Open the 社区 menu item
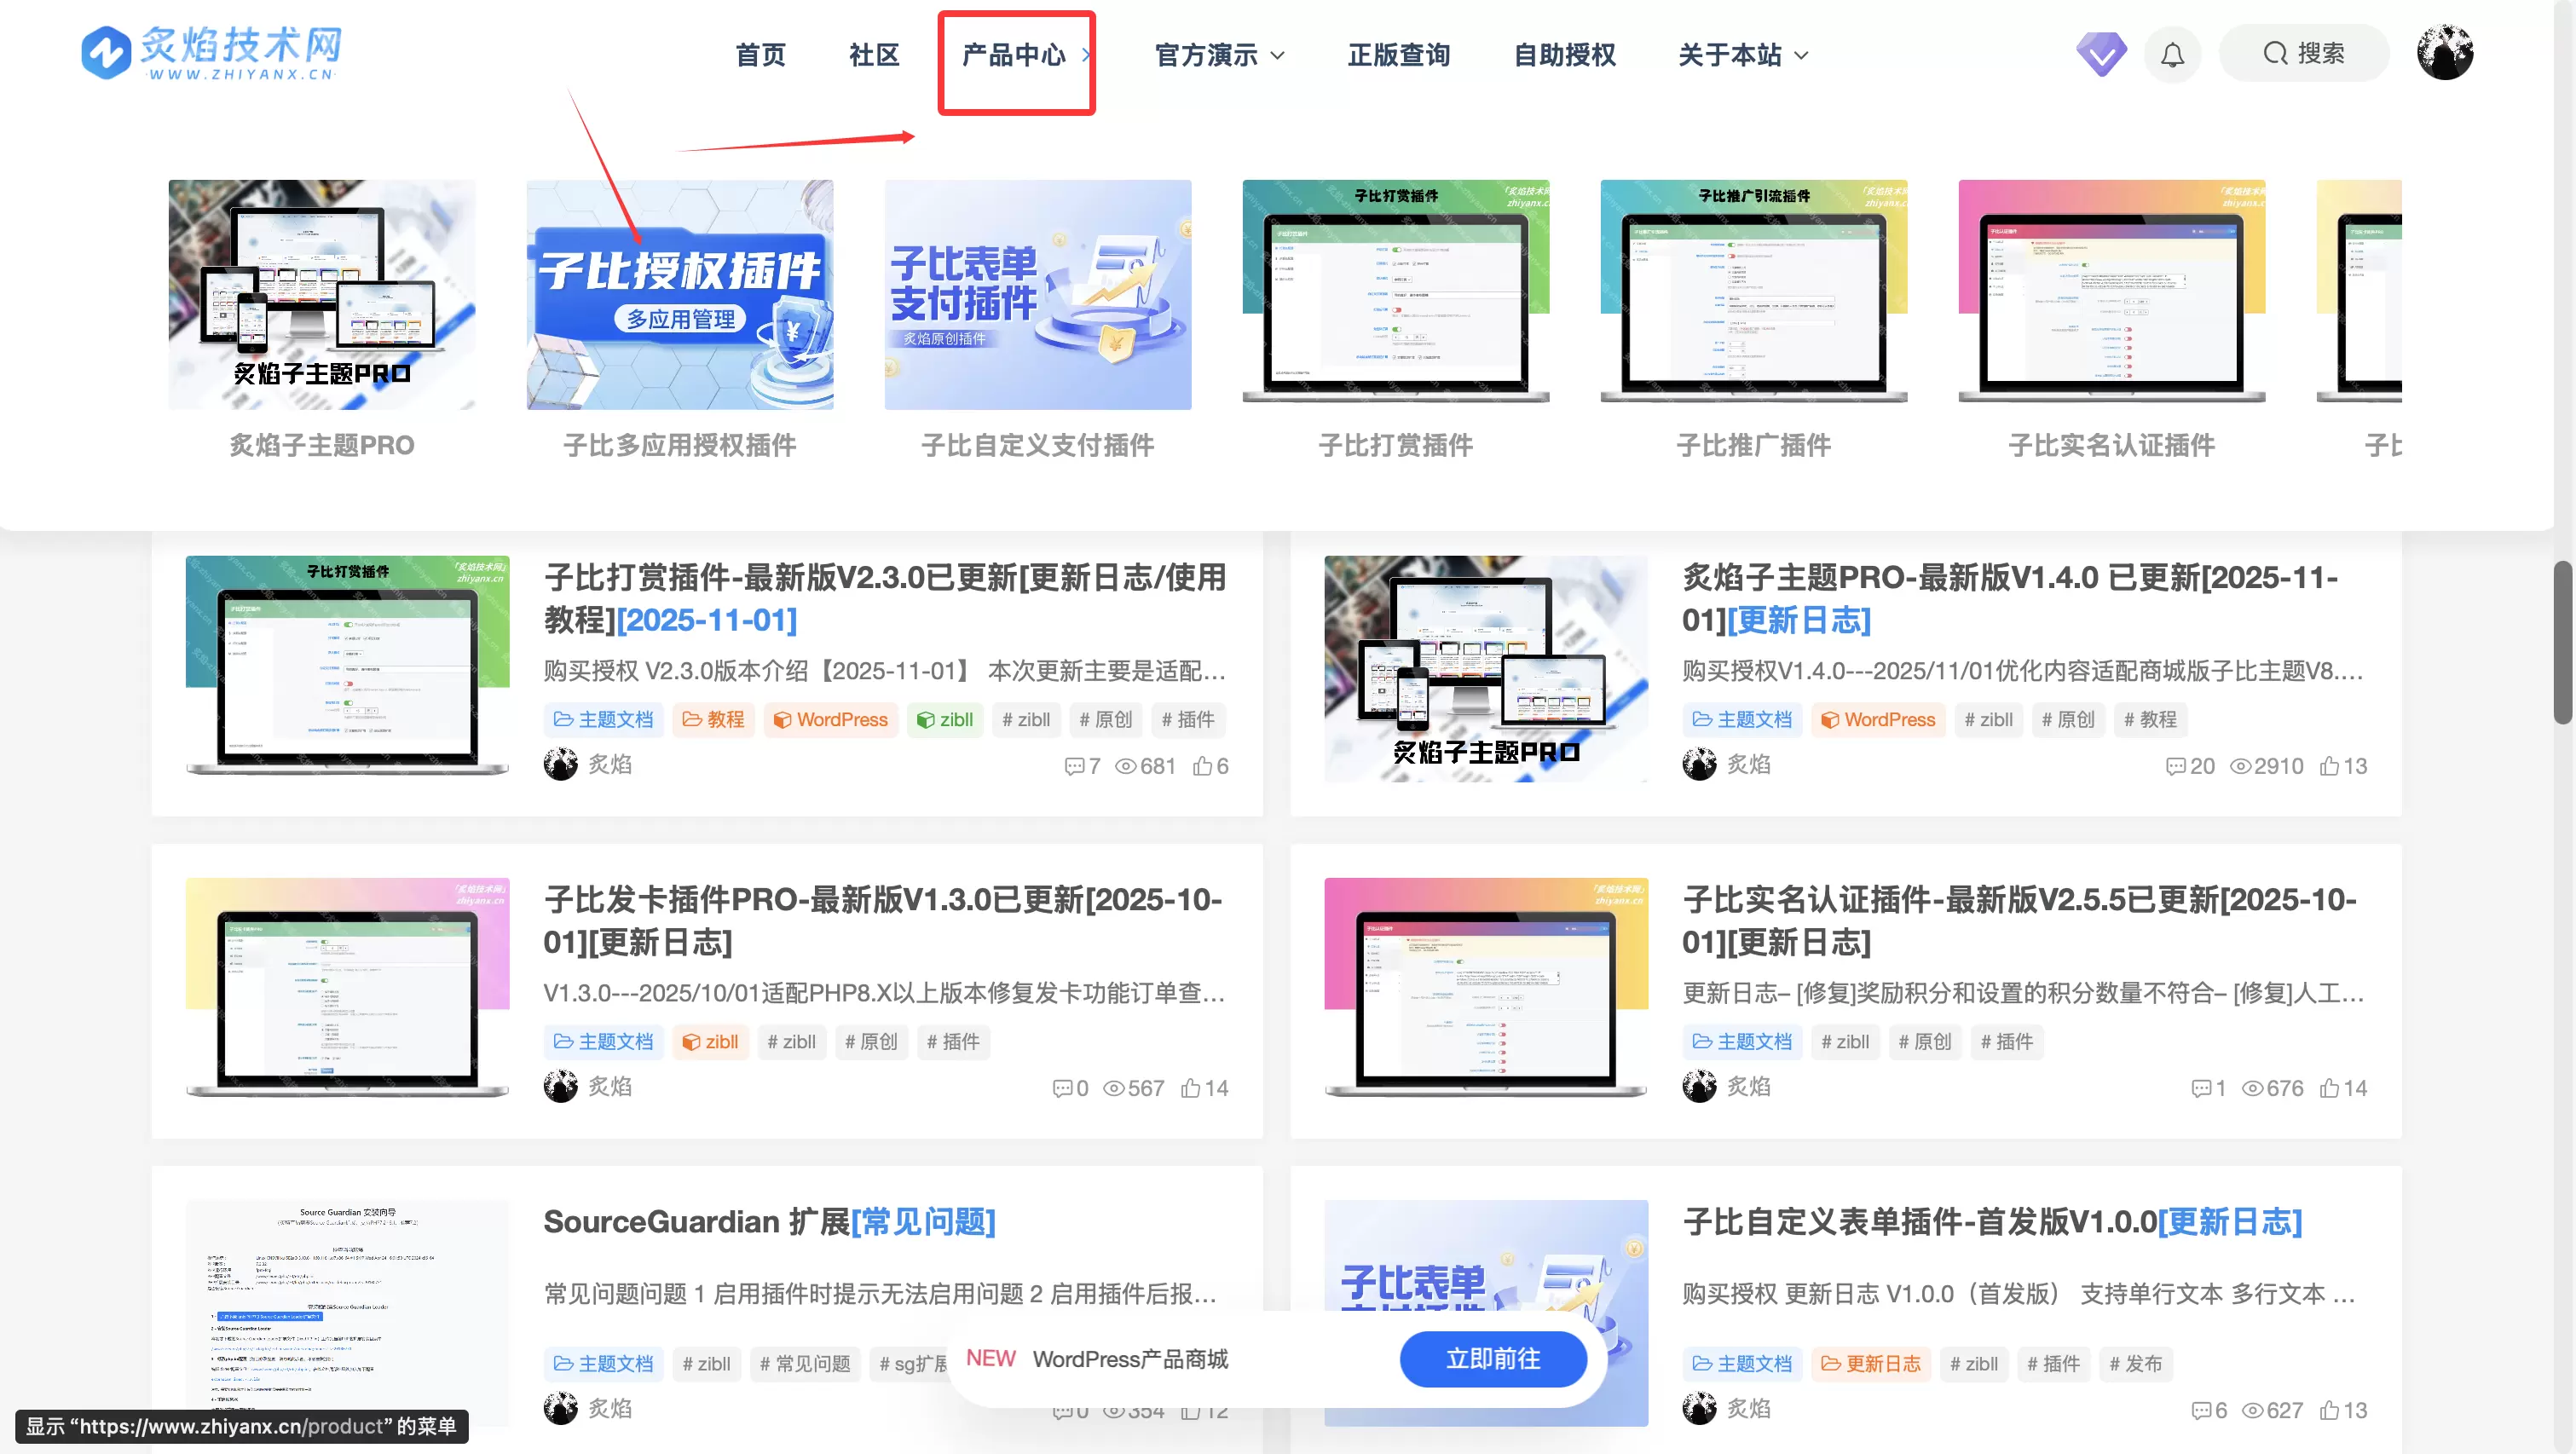This screenshot has height=1454, width=2576. click(x=874, y=55)
